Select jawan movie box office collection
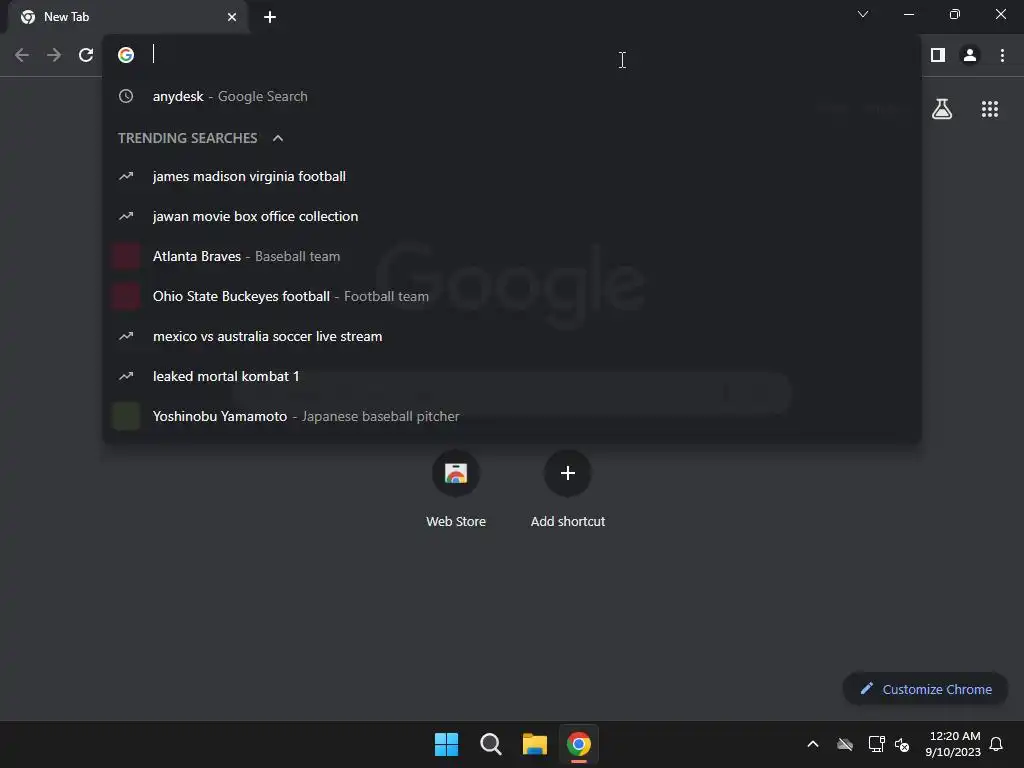The height and width of the screenshot is (768, 1024). [x=511, y=216]
